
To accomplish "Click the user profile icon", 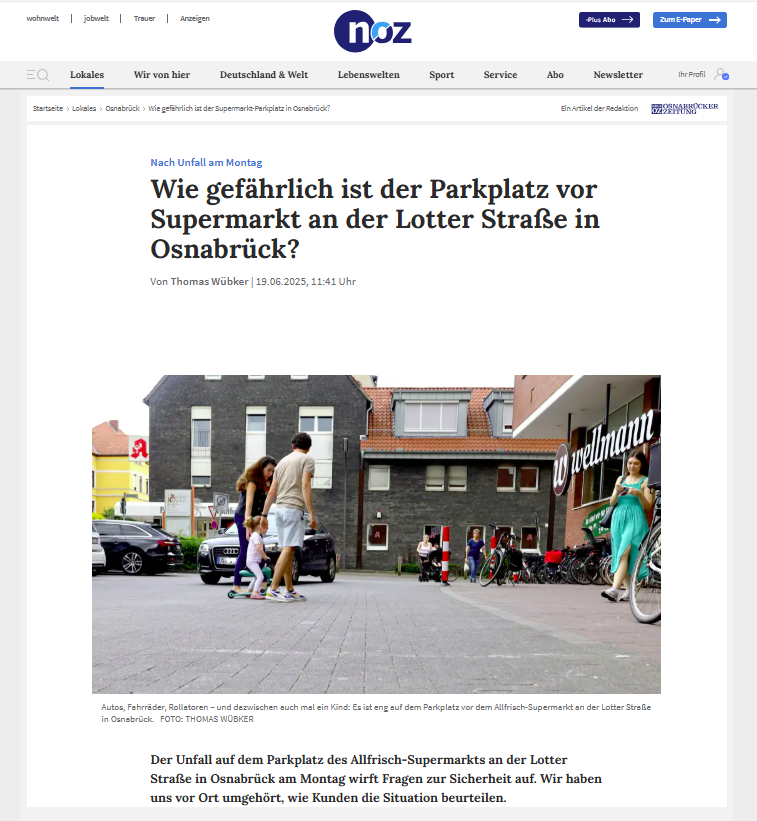I will (721, 74).
